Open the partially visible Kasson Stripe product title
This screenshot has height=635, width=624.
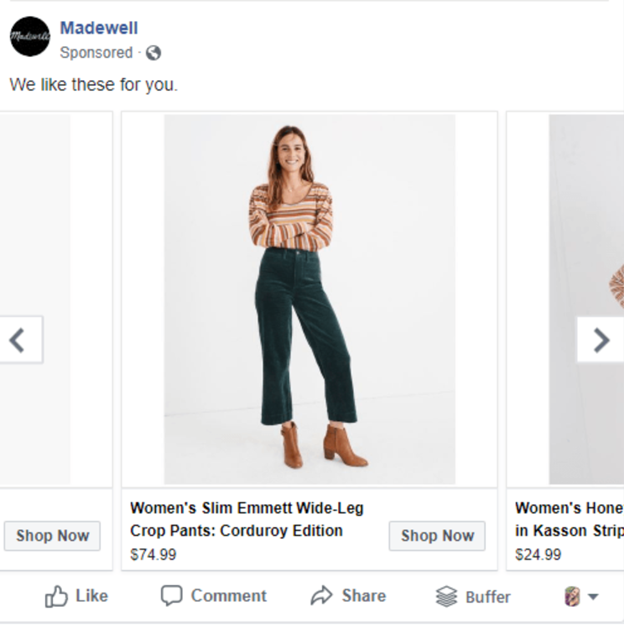[569, 520]
